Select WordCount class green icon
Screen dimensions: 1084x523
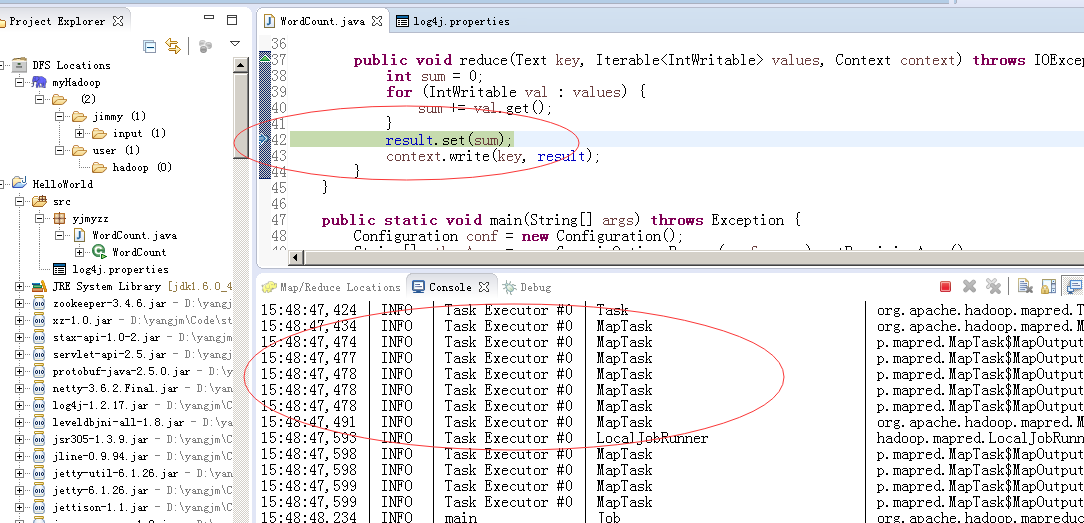tap(99, 252)
